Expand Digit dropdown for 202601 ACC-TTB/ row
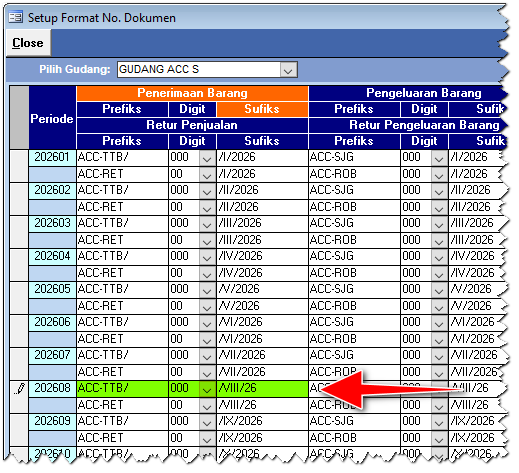The width and height of the screenshot is (519, 473). pos(207,158)
